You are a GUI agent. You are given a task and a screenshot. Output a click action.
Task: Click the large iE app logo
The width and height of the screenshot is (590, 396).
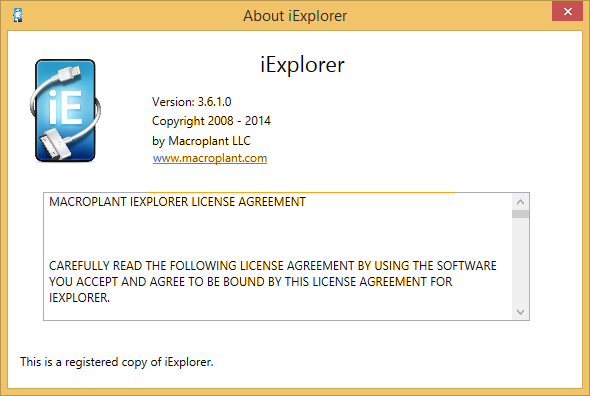pyautogui.click(x=65, y=110)
